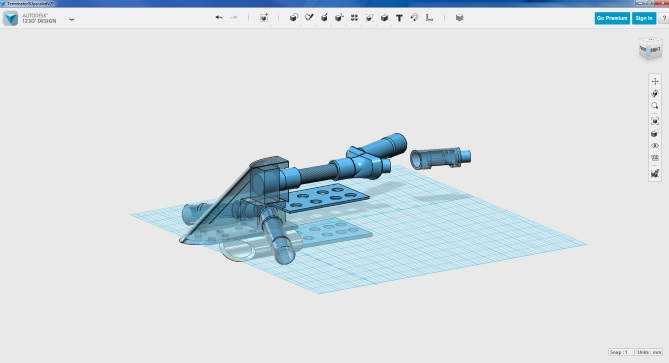669x363 pixels.
Task: Redo the last undone action
Action: [x=233, y=17]
